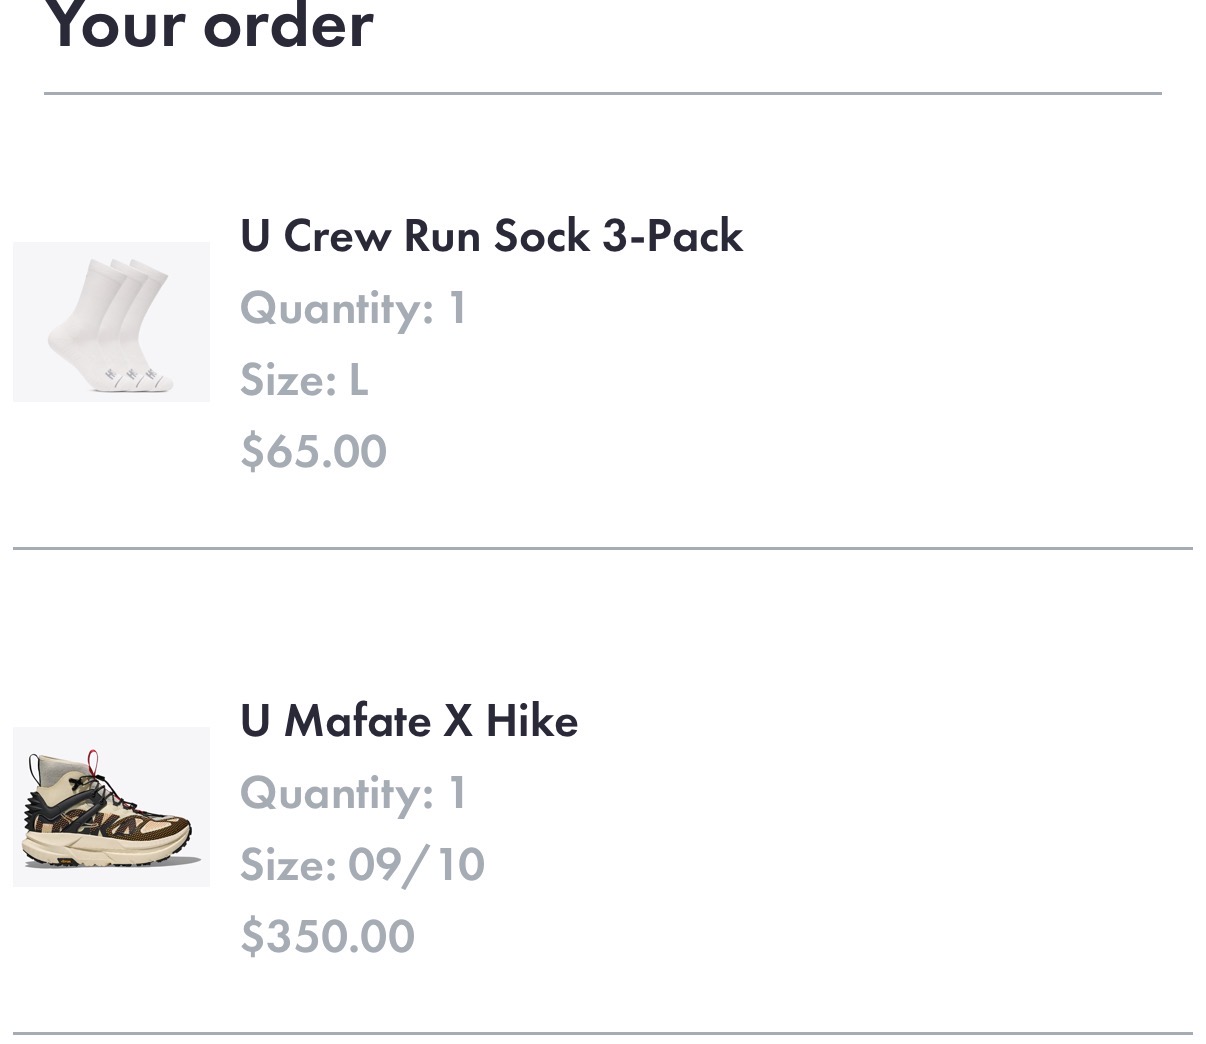Select the quantity value 1 for the socks
The width and height of the screenshot is (1206, 1044).
[x=457, y=308]
